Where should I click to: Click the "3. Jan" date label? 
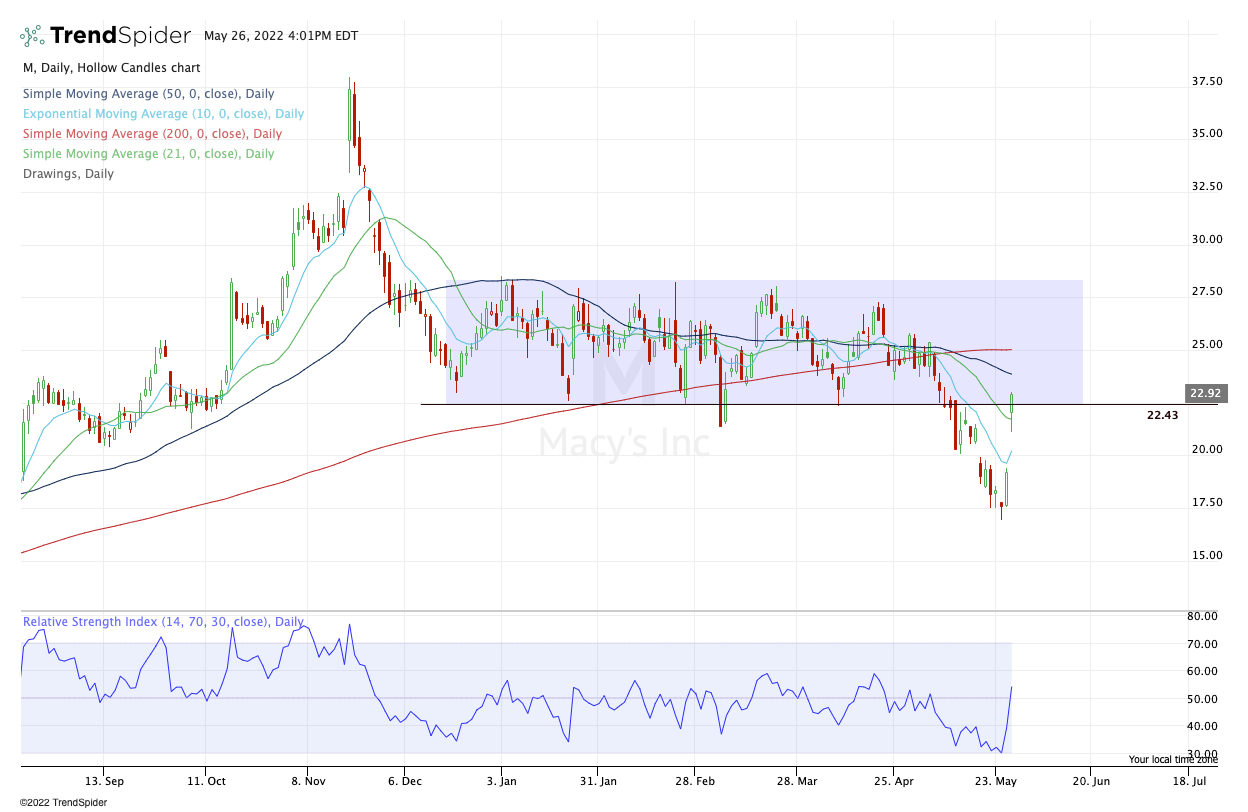[501, 780]
